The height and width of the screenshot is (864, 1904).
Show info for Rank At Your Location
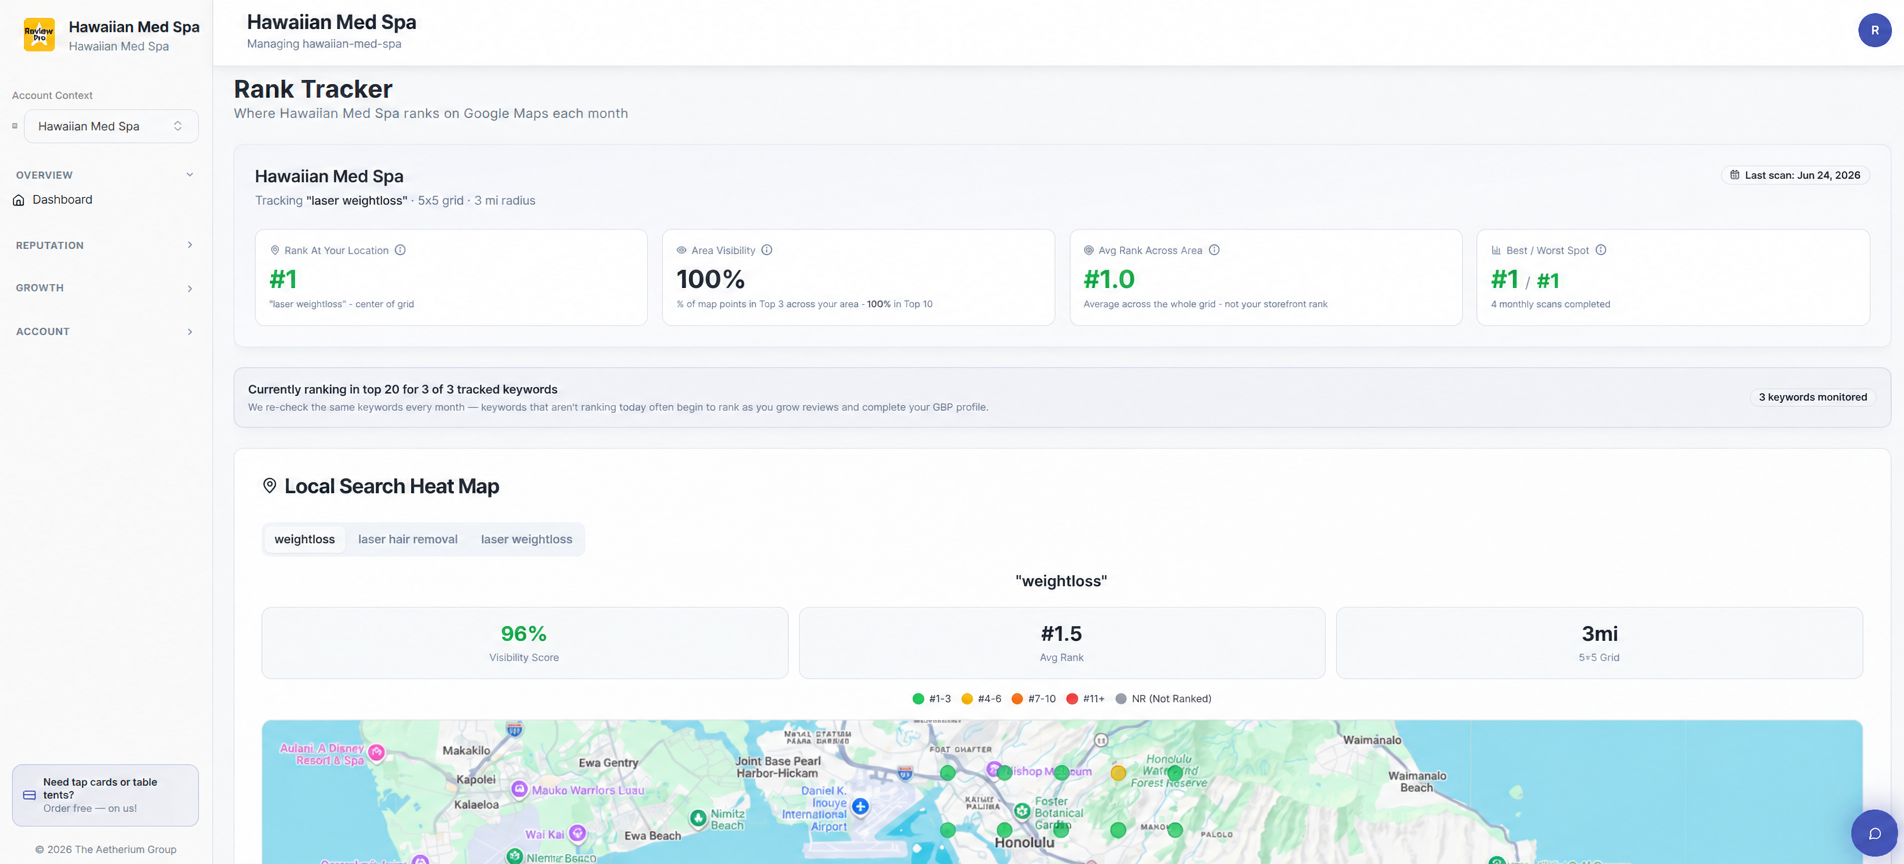pos(400,250)
